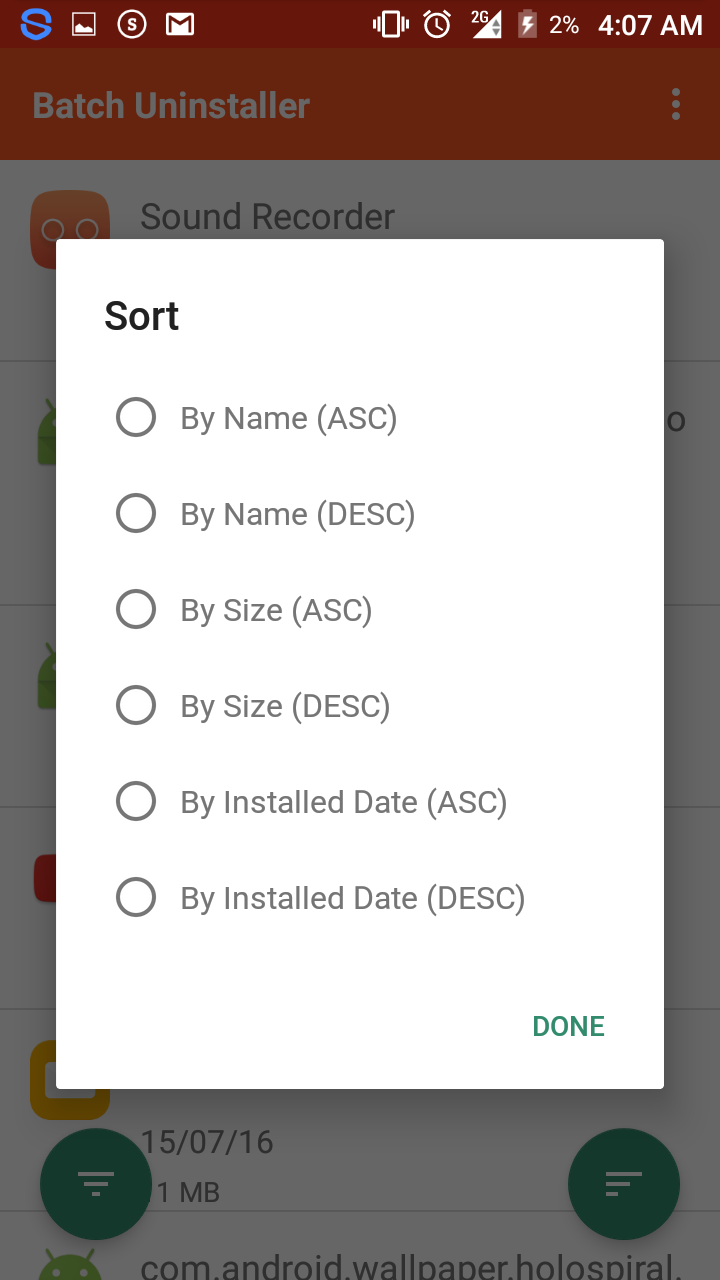The height and width of the screenshot is (1280, 720).
Task: Select By Name (ASC) radio button
Action: click(136, 417)
